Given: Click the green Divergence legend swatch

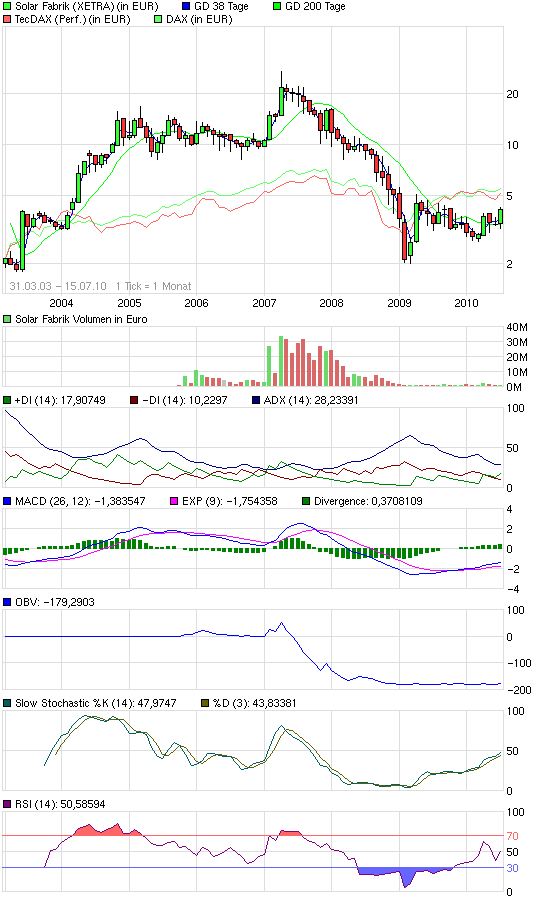Looking at the screenshot, I should [x=306, y=501].
